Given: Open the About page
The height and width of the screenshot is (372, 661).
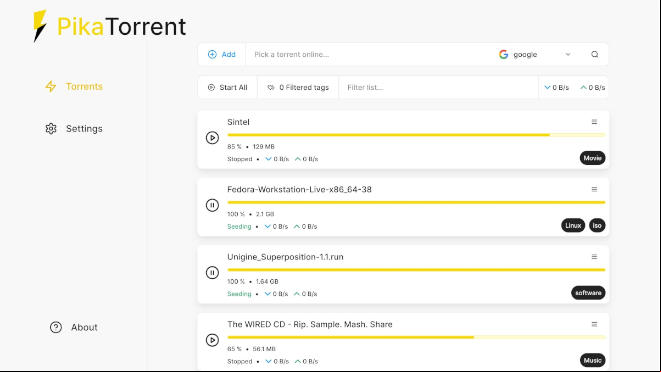Looking at the screenshot, I should (x=74, y=327).
